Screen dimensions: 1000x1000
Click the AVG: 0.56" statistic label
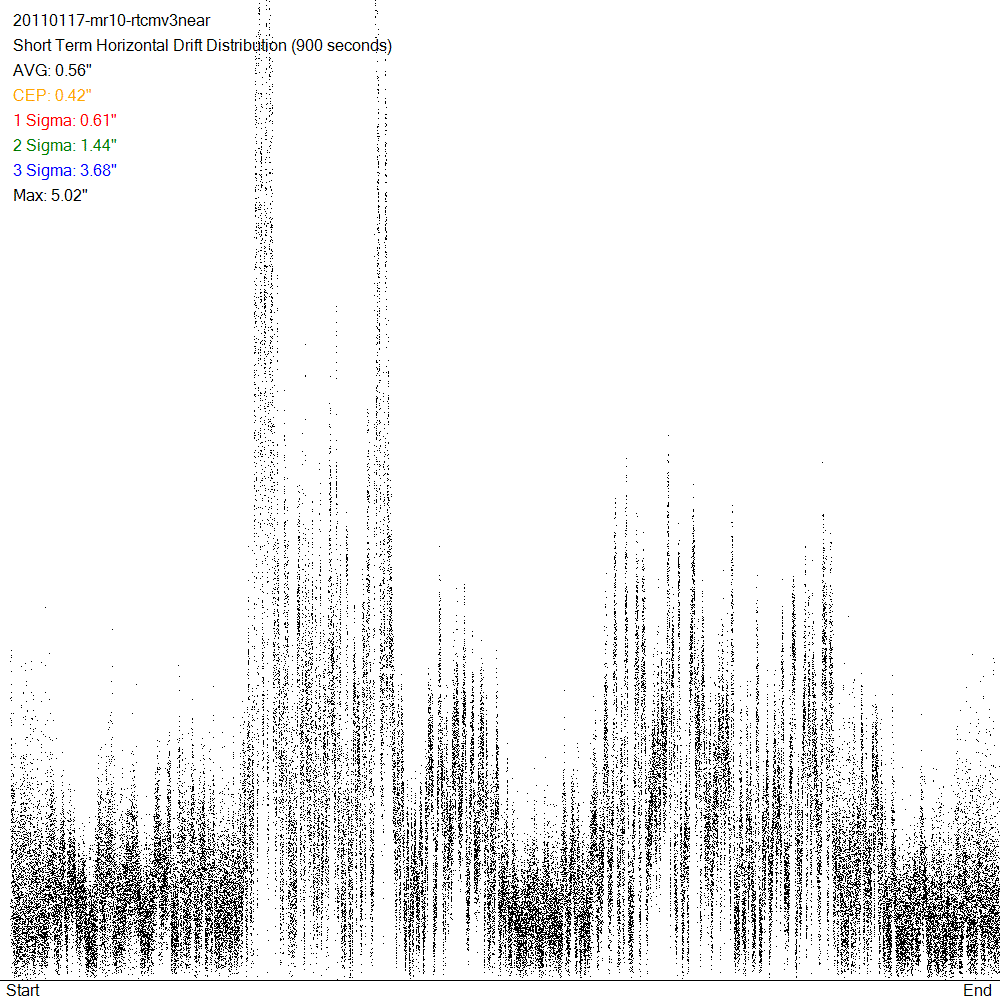[x=52, y=71]
